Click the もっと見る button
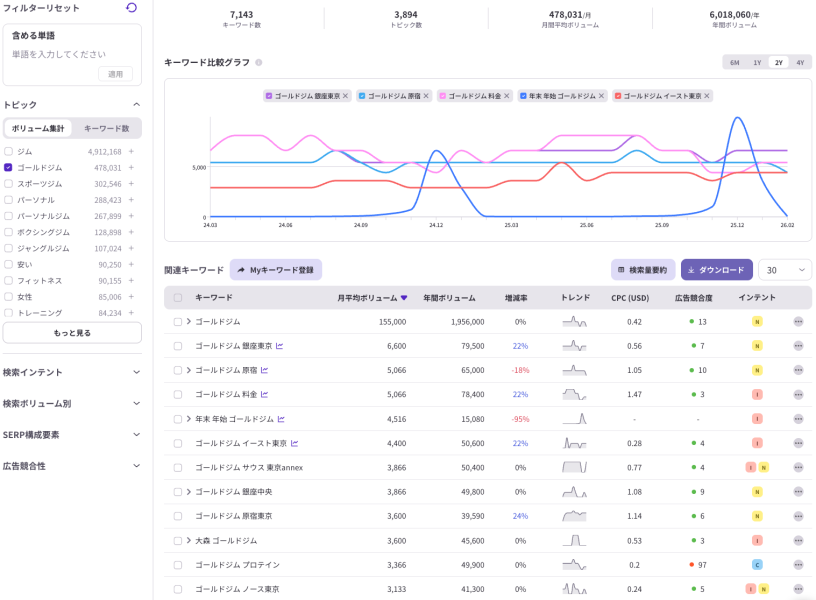The width and height of the screenshot is (816, 600). point(72,333)
